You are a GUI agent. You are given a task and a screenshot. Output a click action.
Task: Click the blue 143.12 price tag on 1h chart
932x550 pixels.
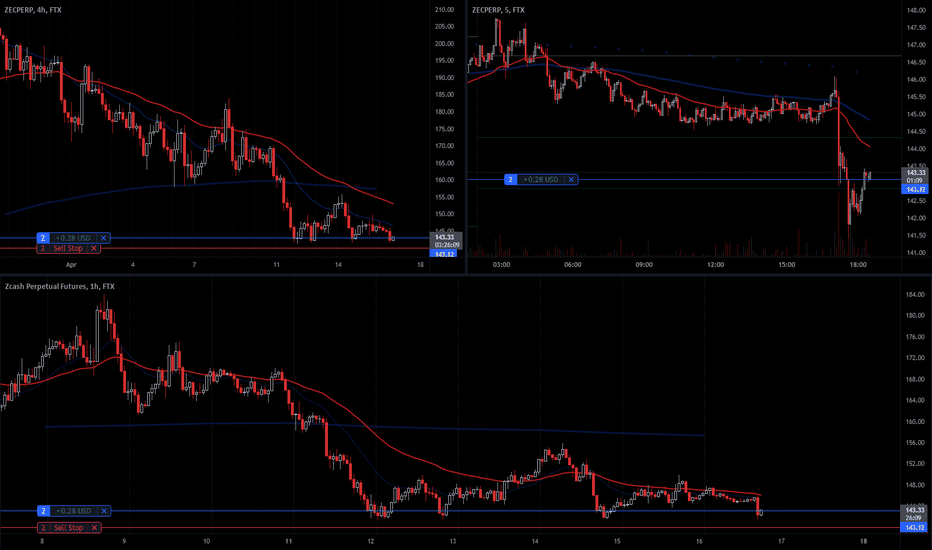point(915,527)
